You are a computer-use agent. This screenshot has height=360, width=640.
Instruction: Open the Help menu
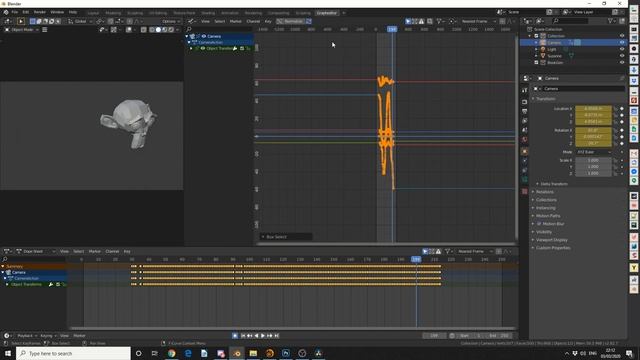[x=73, y=12]
